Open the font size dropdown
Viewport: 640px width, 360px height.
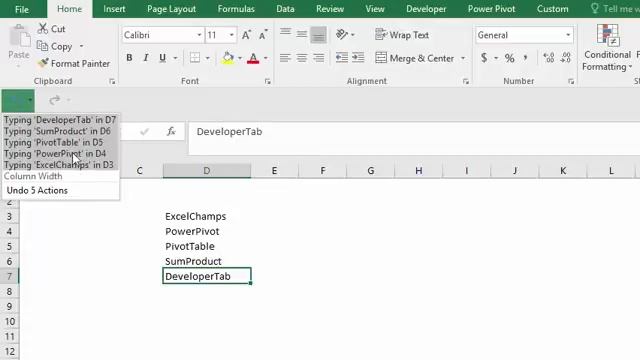[x=231, y=35]
